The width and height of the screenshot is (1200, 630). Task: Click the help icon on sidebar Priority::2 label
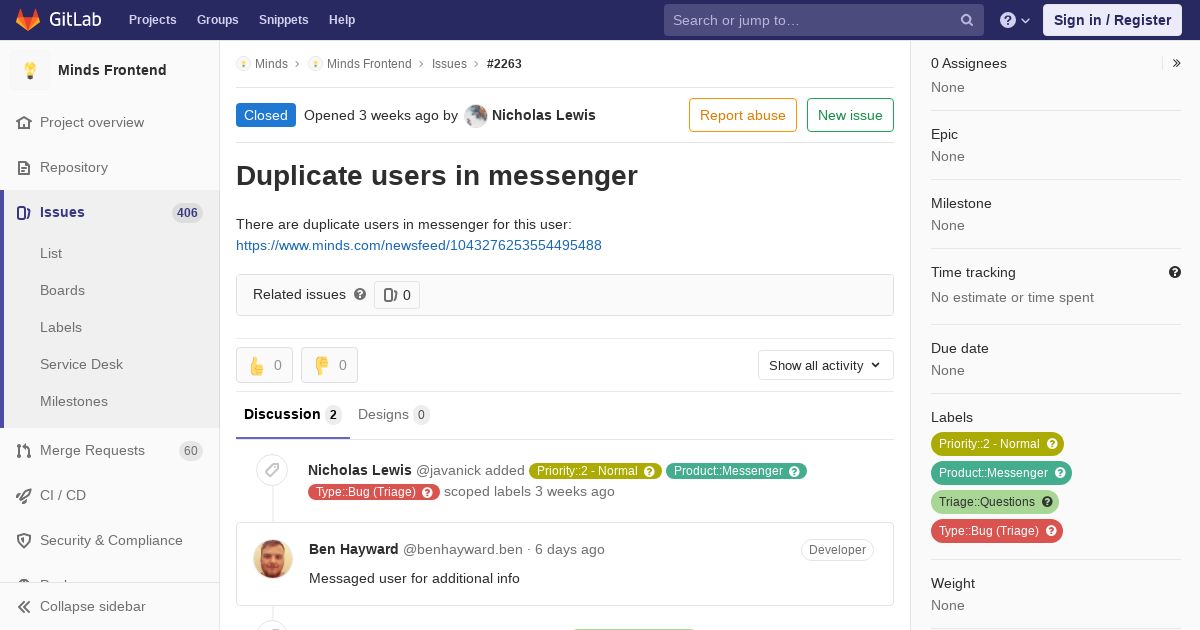coord(1052,444)
